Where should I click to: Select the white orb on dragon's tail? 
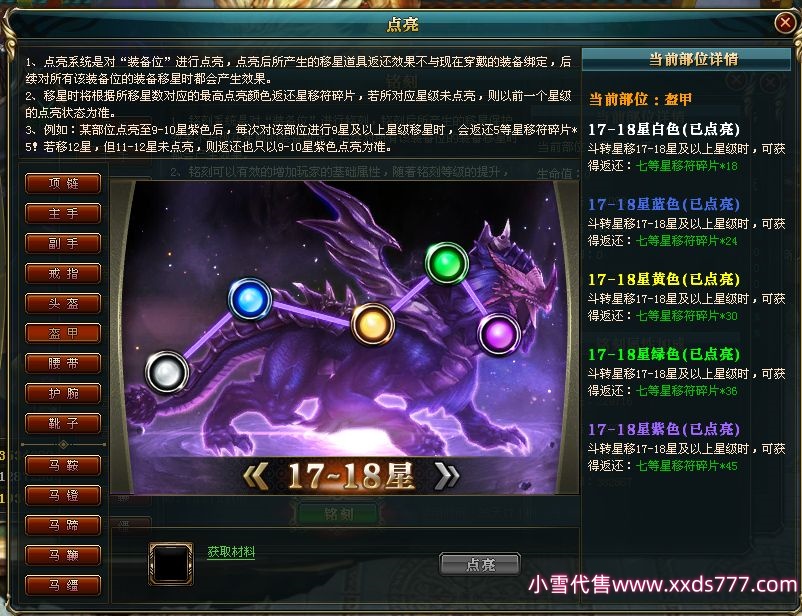167,372
